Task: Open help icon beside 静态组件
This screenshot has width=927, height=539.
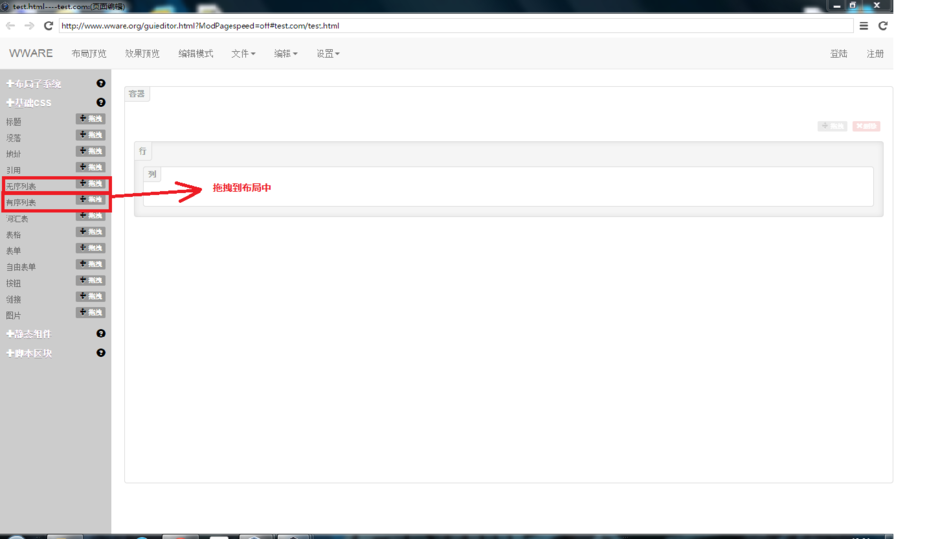Action: (x=101, y=333)
